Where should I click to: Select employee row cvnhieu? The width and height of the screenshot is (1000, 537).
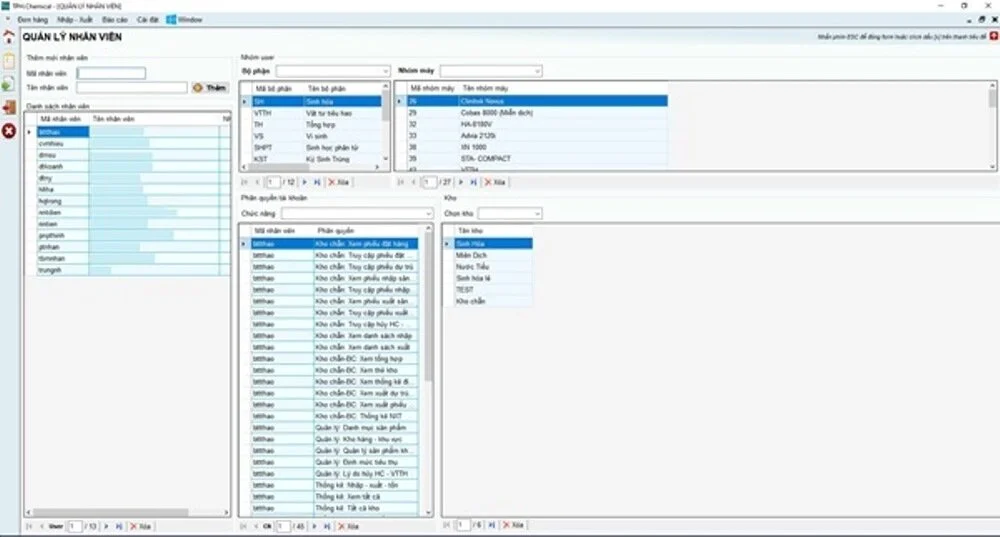[x=128, y=143]
